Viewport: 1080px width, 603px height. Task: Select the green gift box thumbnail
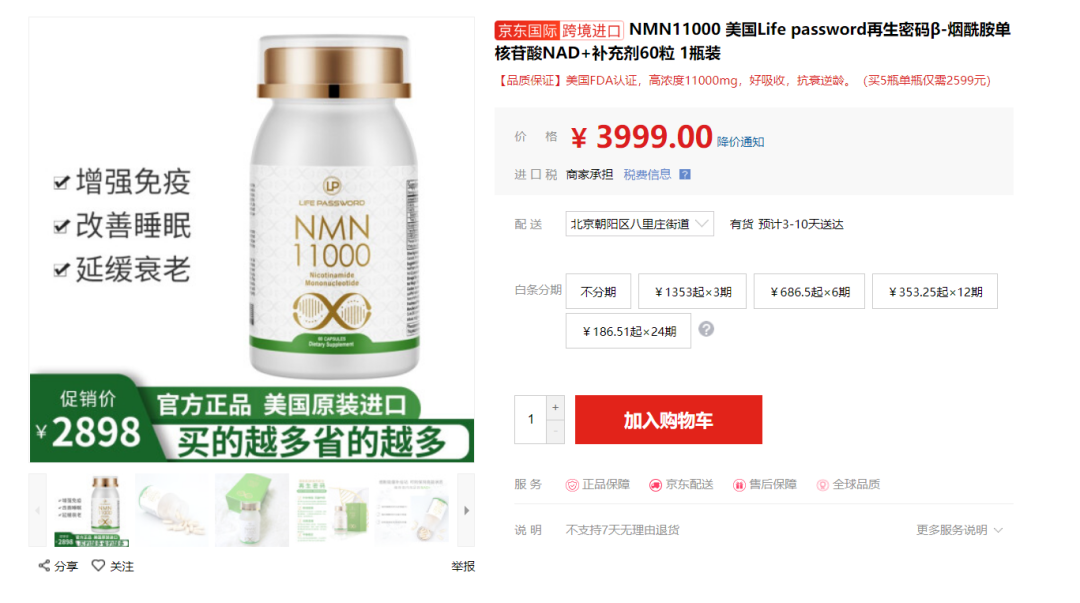pos(252,511)
